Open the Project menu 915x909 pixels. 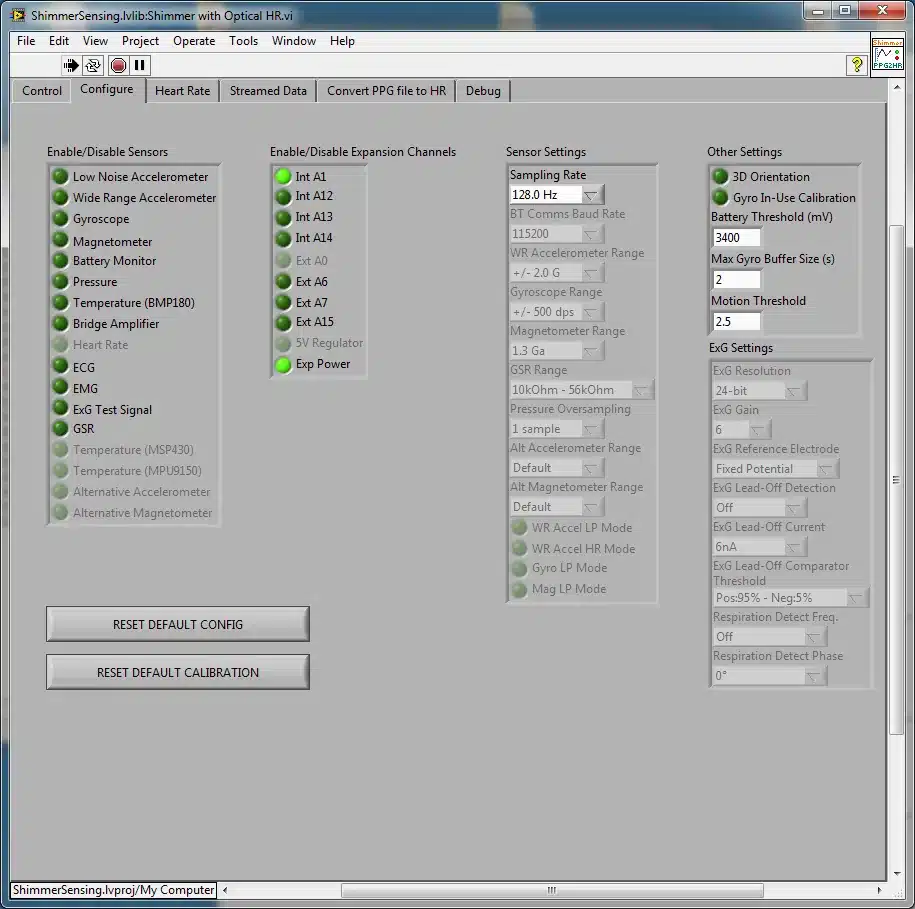[140, 41]
